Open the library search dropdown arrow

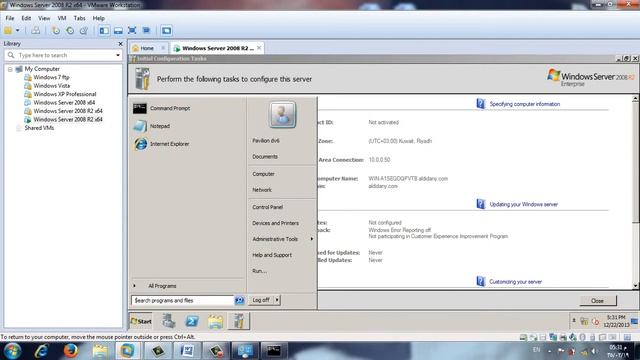click(x=118, y=55)
